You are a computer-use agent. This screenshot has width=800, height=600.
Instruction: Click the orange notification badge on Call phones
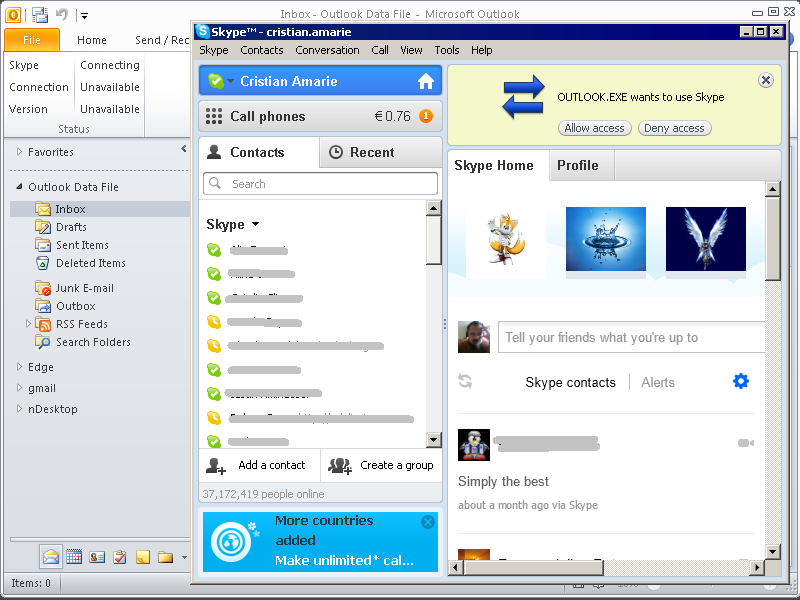(426, 116)
